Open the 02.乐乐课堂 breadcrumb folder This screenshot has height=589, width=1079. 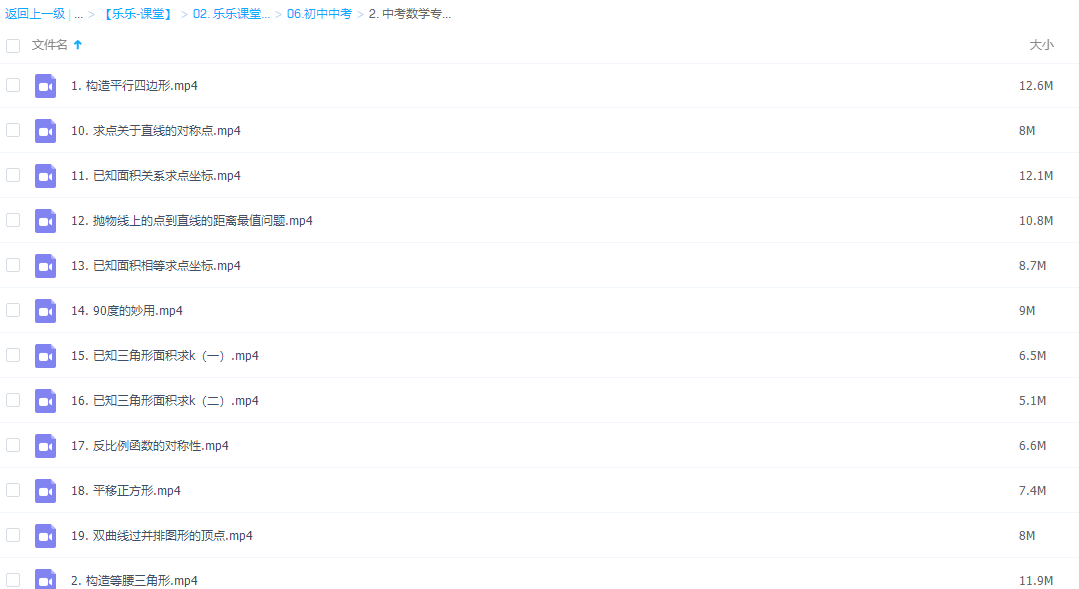pyautogui.click(x=231, y=14)
